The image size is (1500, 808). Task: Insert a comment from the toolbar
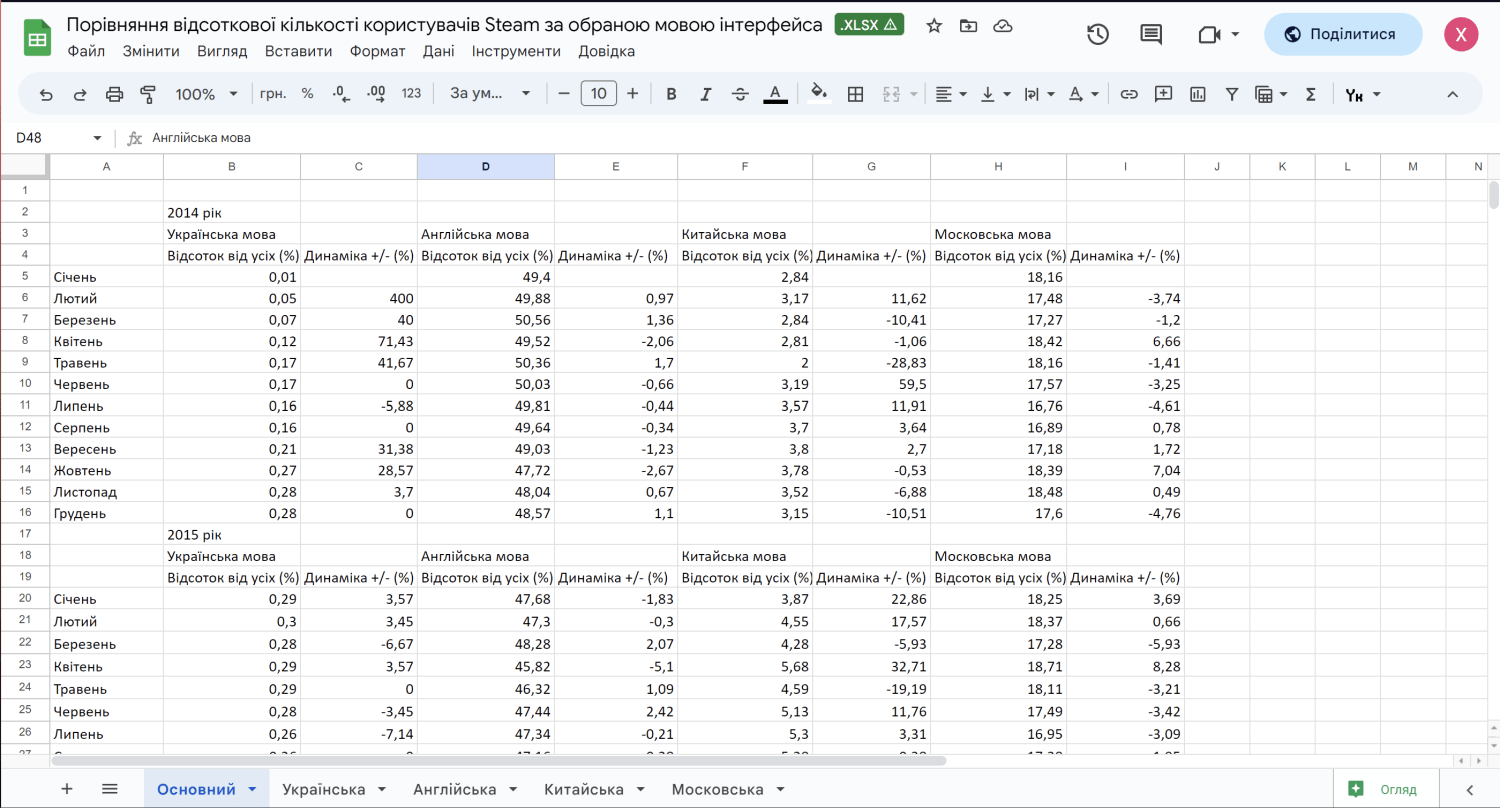point(1163,94)
